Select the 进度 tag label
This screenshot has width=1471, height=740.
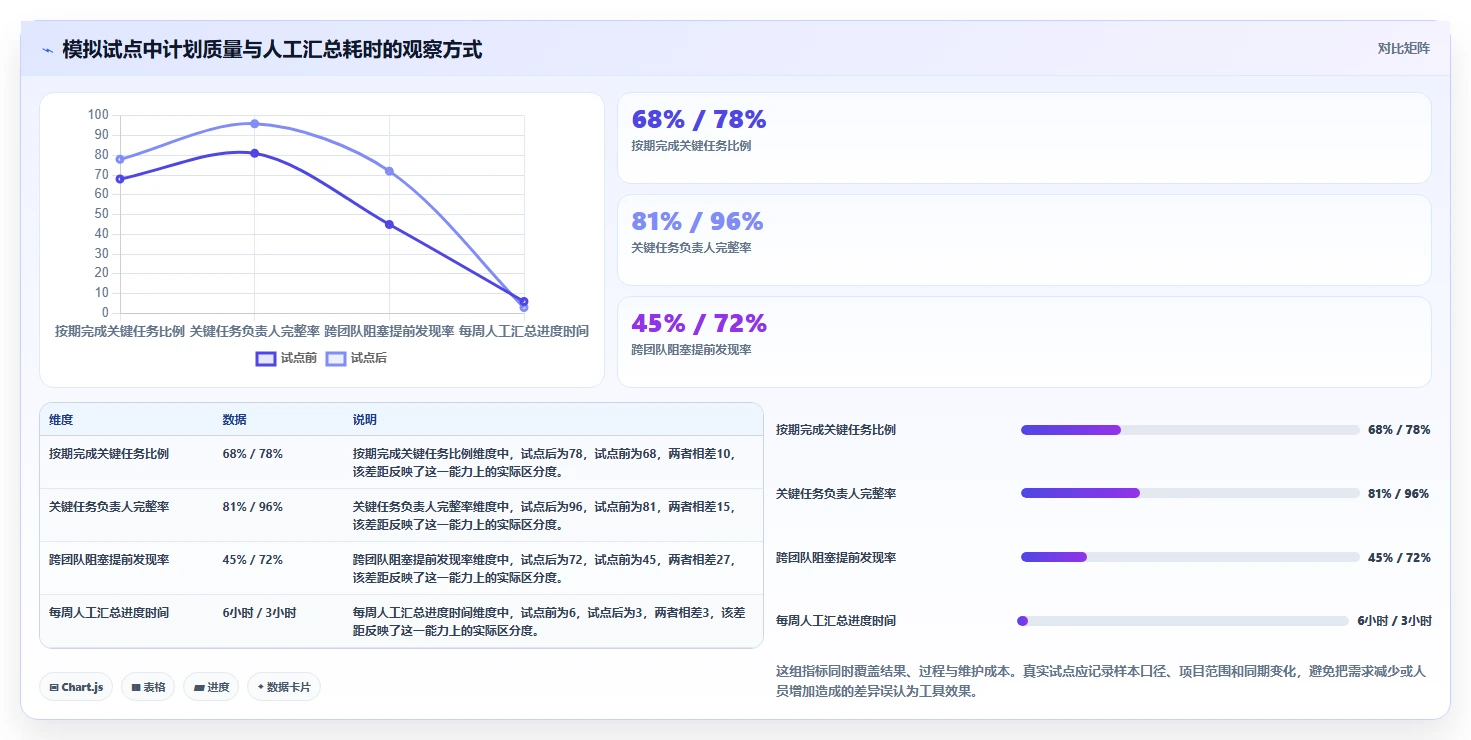[218, 687]
